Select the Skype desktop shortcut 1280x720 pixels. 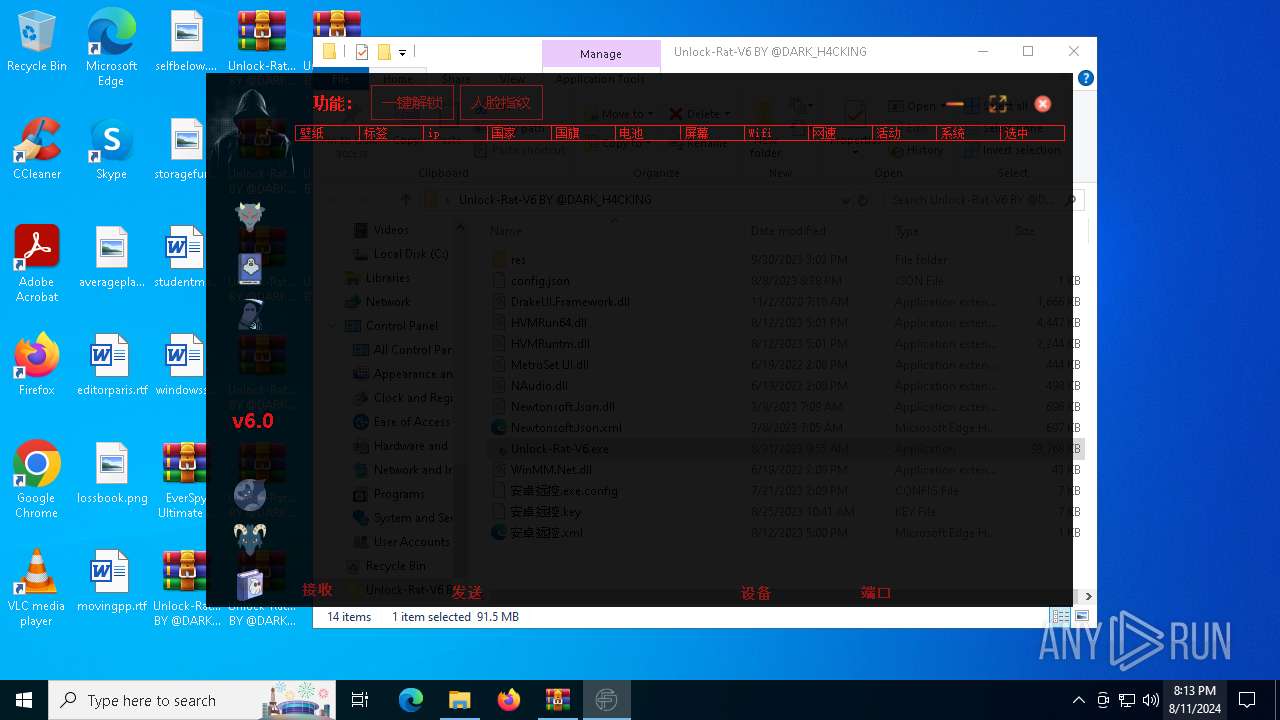tap(111, 149)
